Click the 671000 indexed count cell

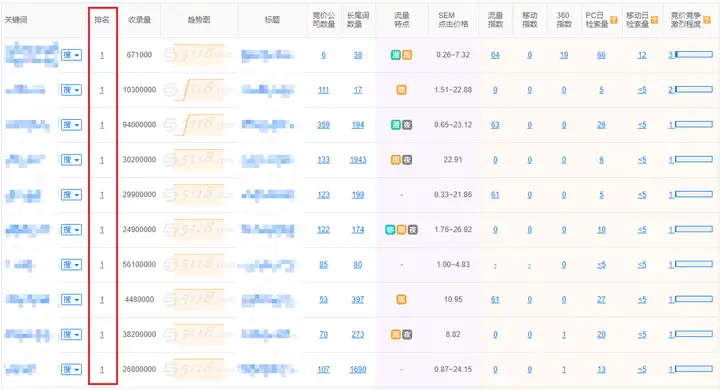139,55
